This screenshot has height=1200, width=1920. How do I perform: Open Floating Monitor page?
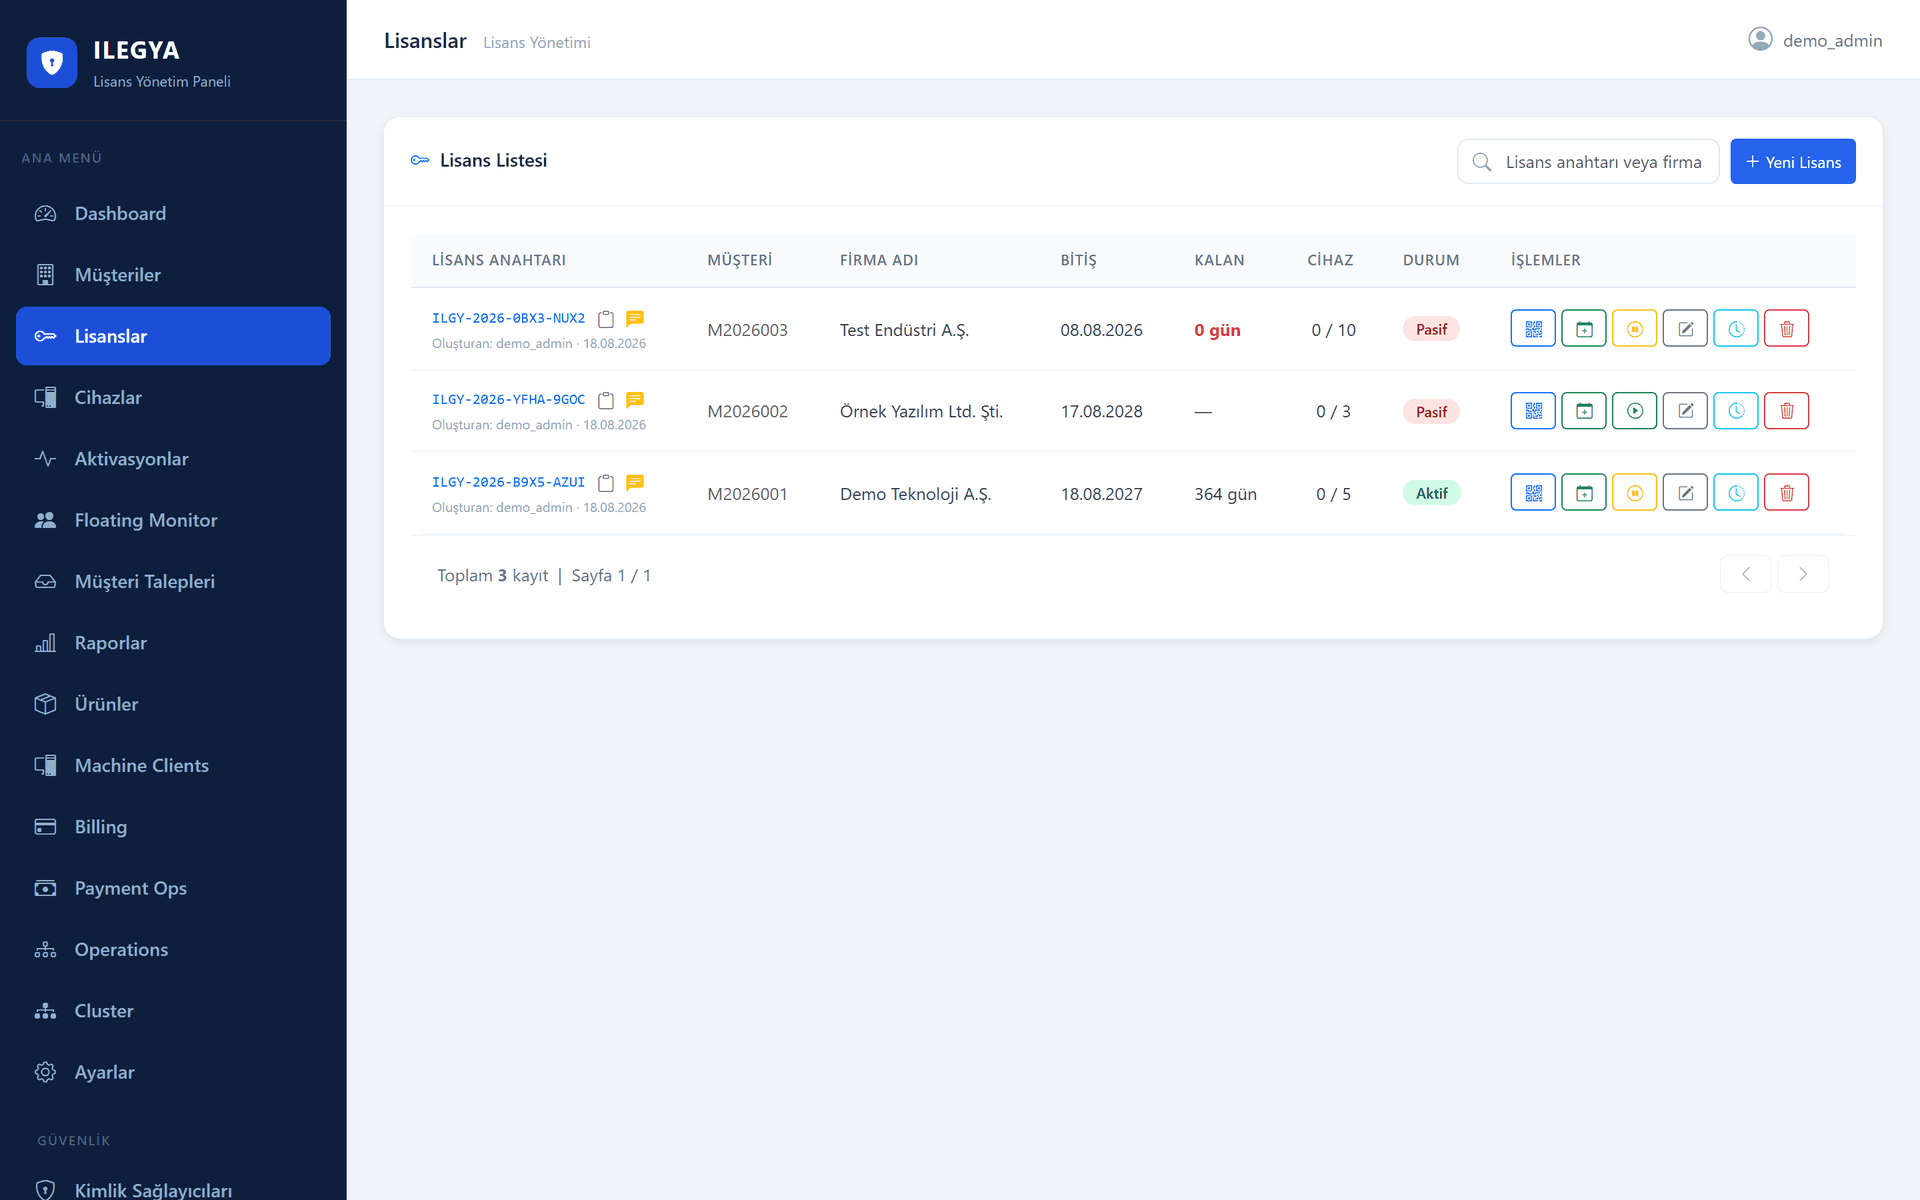coord(173,520)
